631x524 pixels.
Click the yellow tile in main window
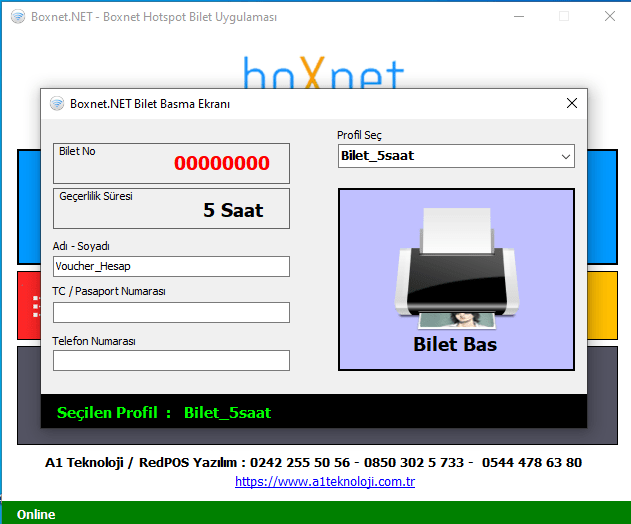pyautogui.click(x=602, y=305)
